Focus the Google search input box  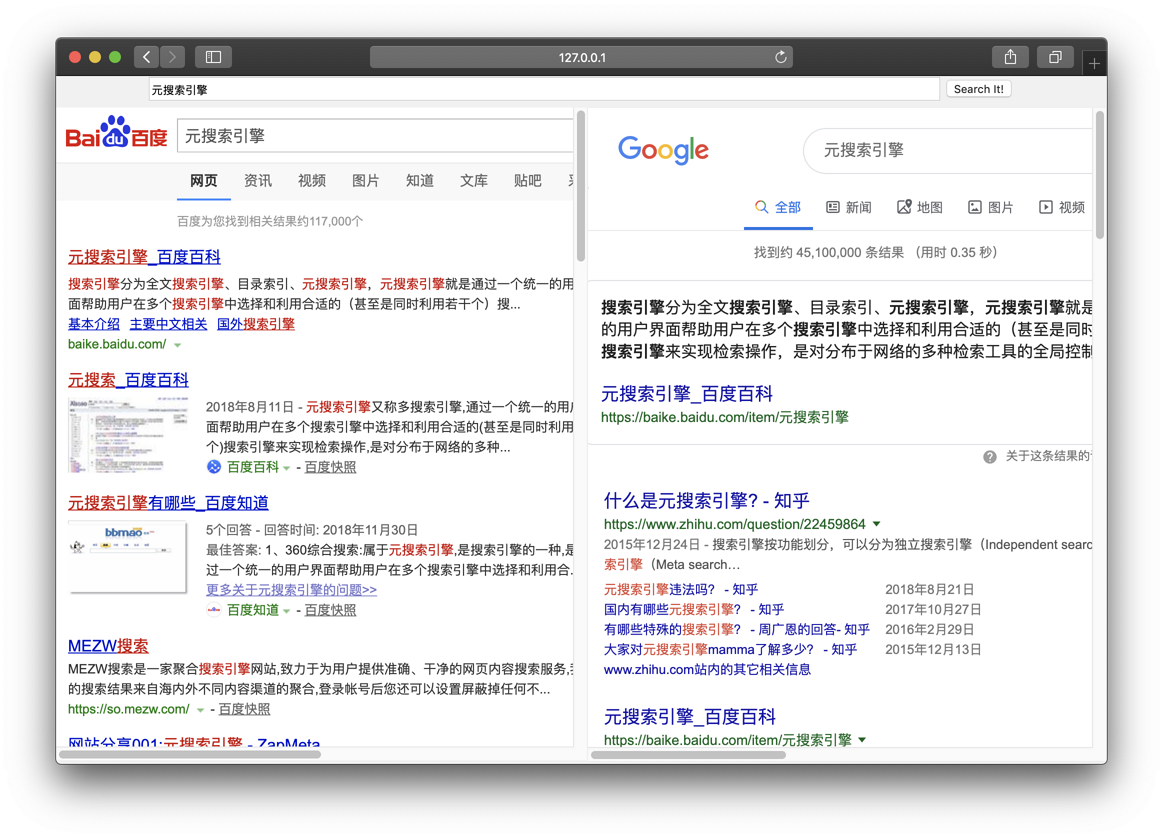(x=948, y=151)
